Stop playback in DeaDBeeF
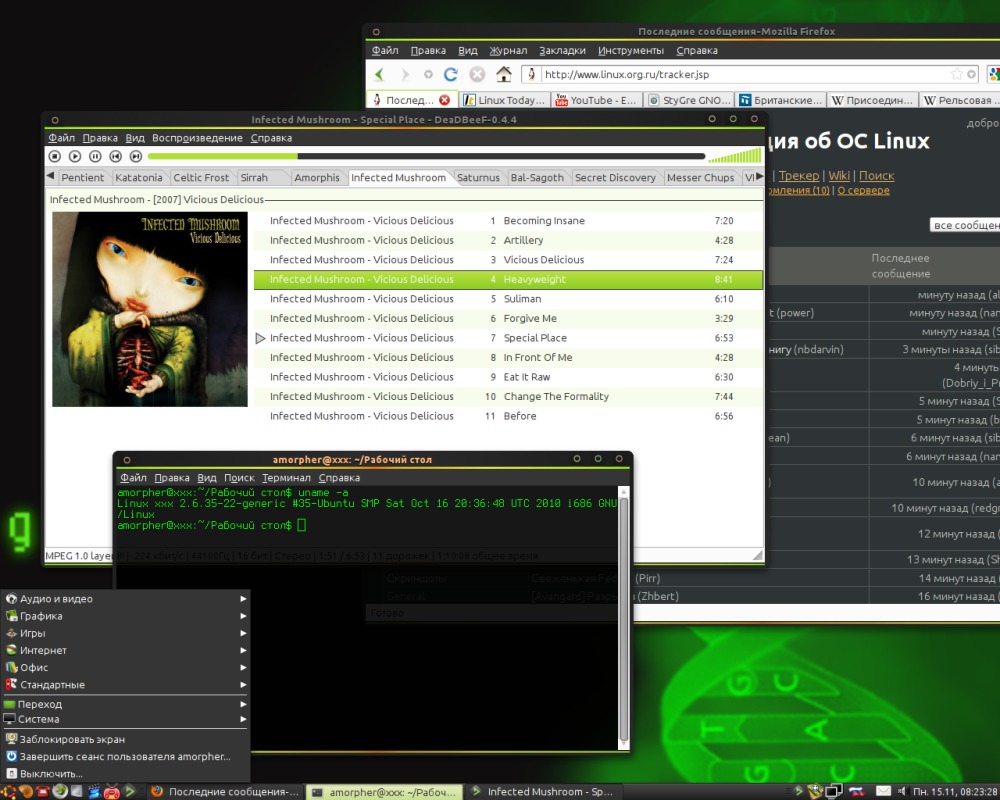1000x800 pixels. 55,156
